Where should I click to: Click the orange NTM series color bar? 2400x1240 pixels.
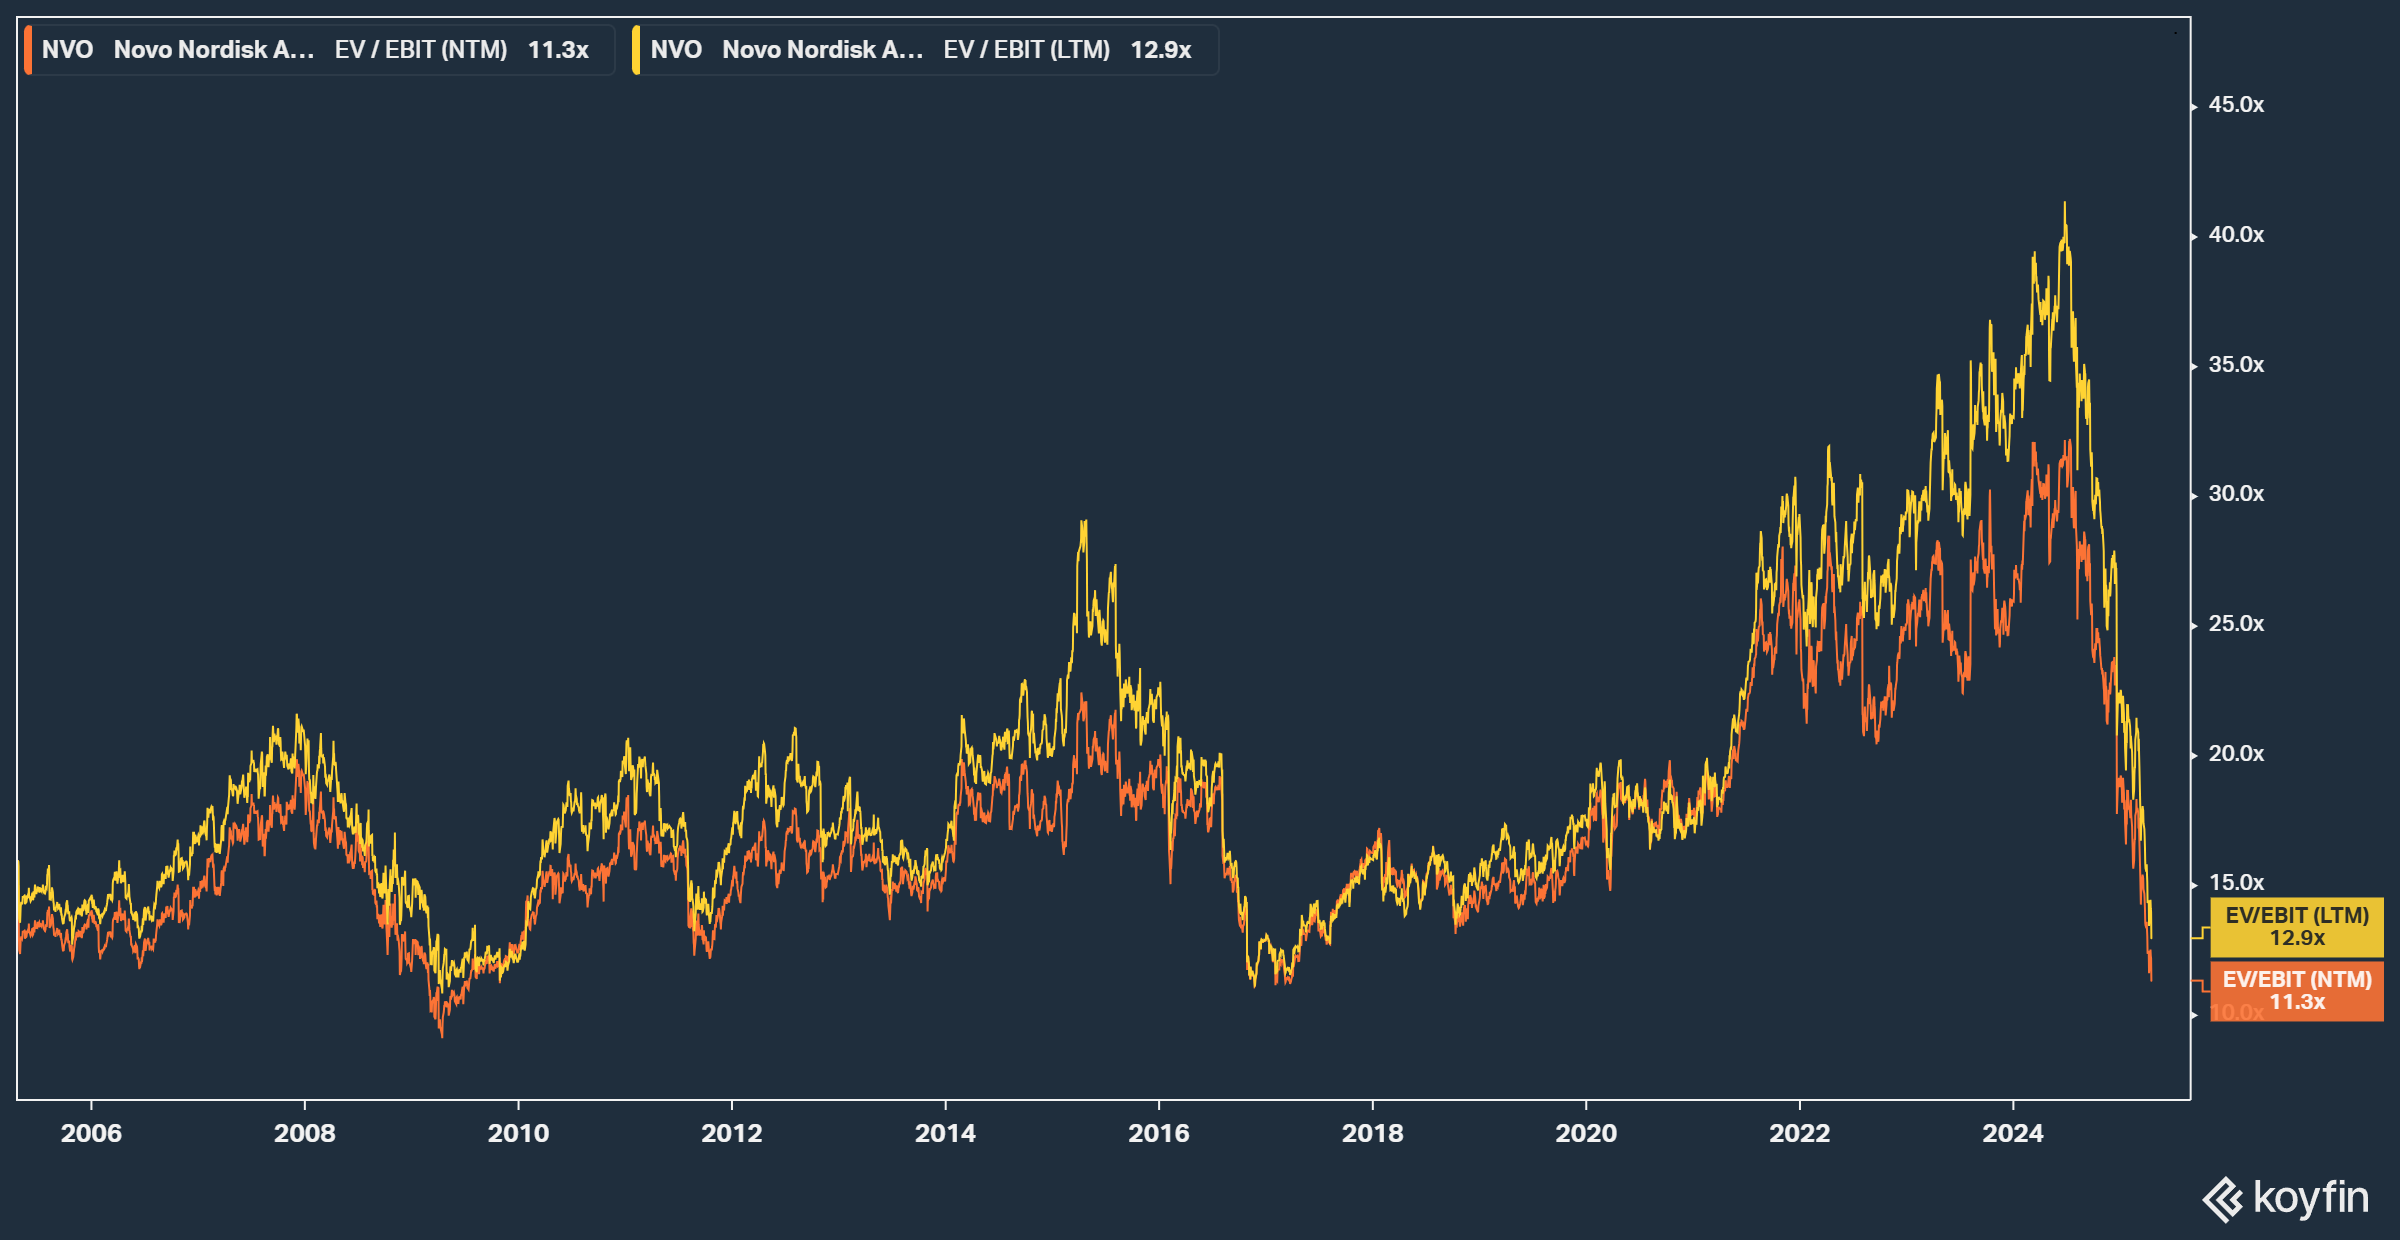tap(28, 50)
